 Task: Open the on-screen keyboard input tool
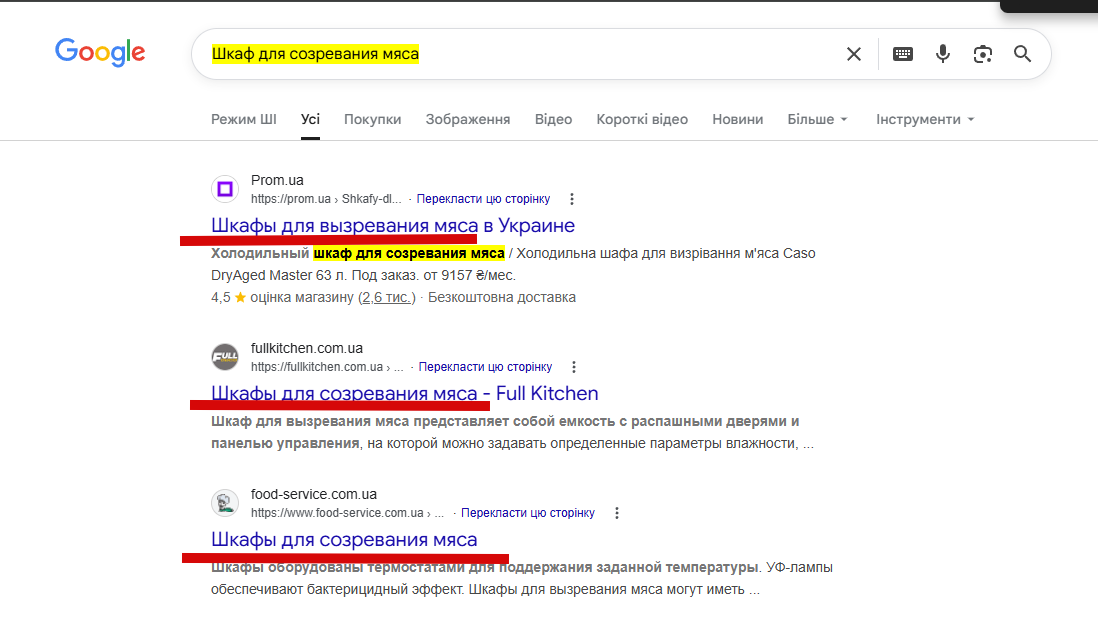click(x=903, y=54)
